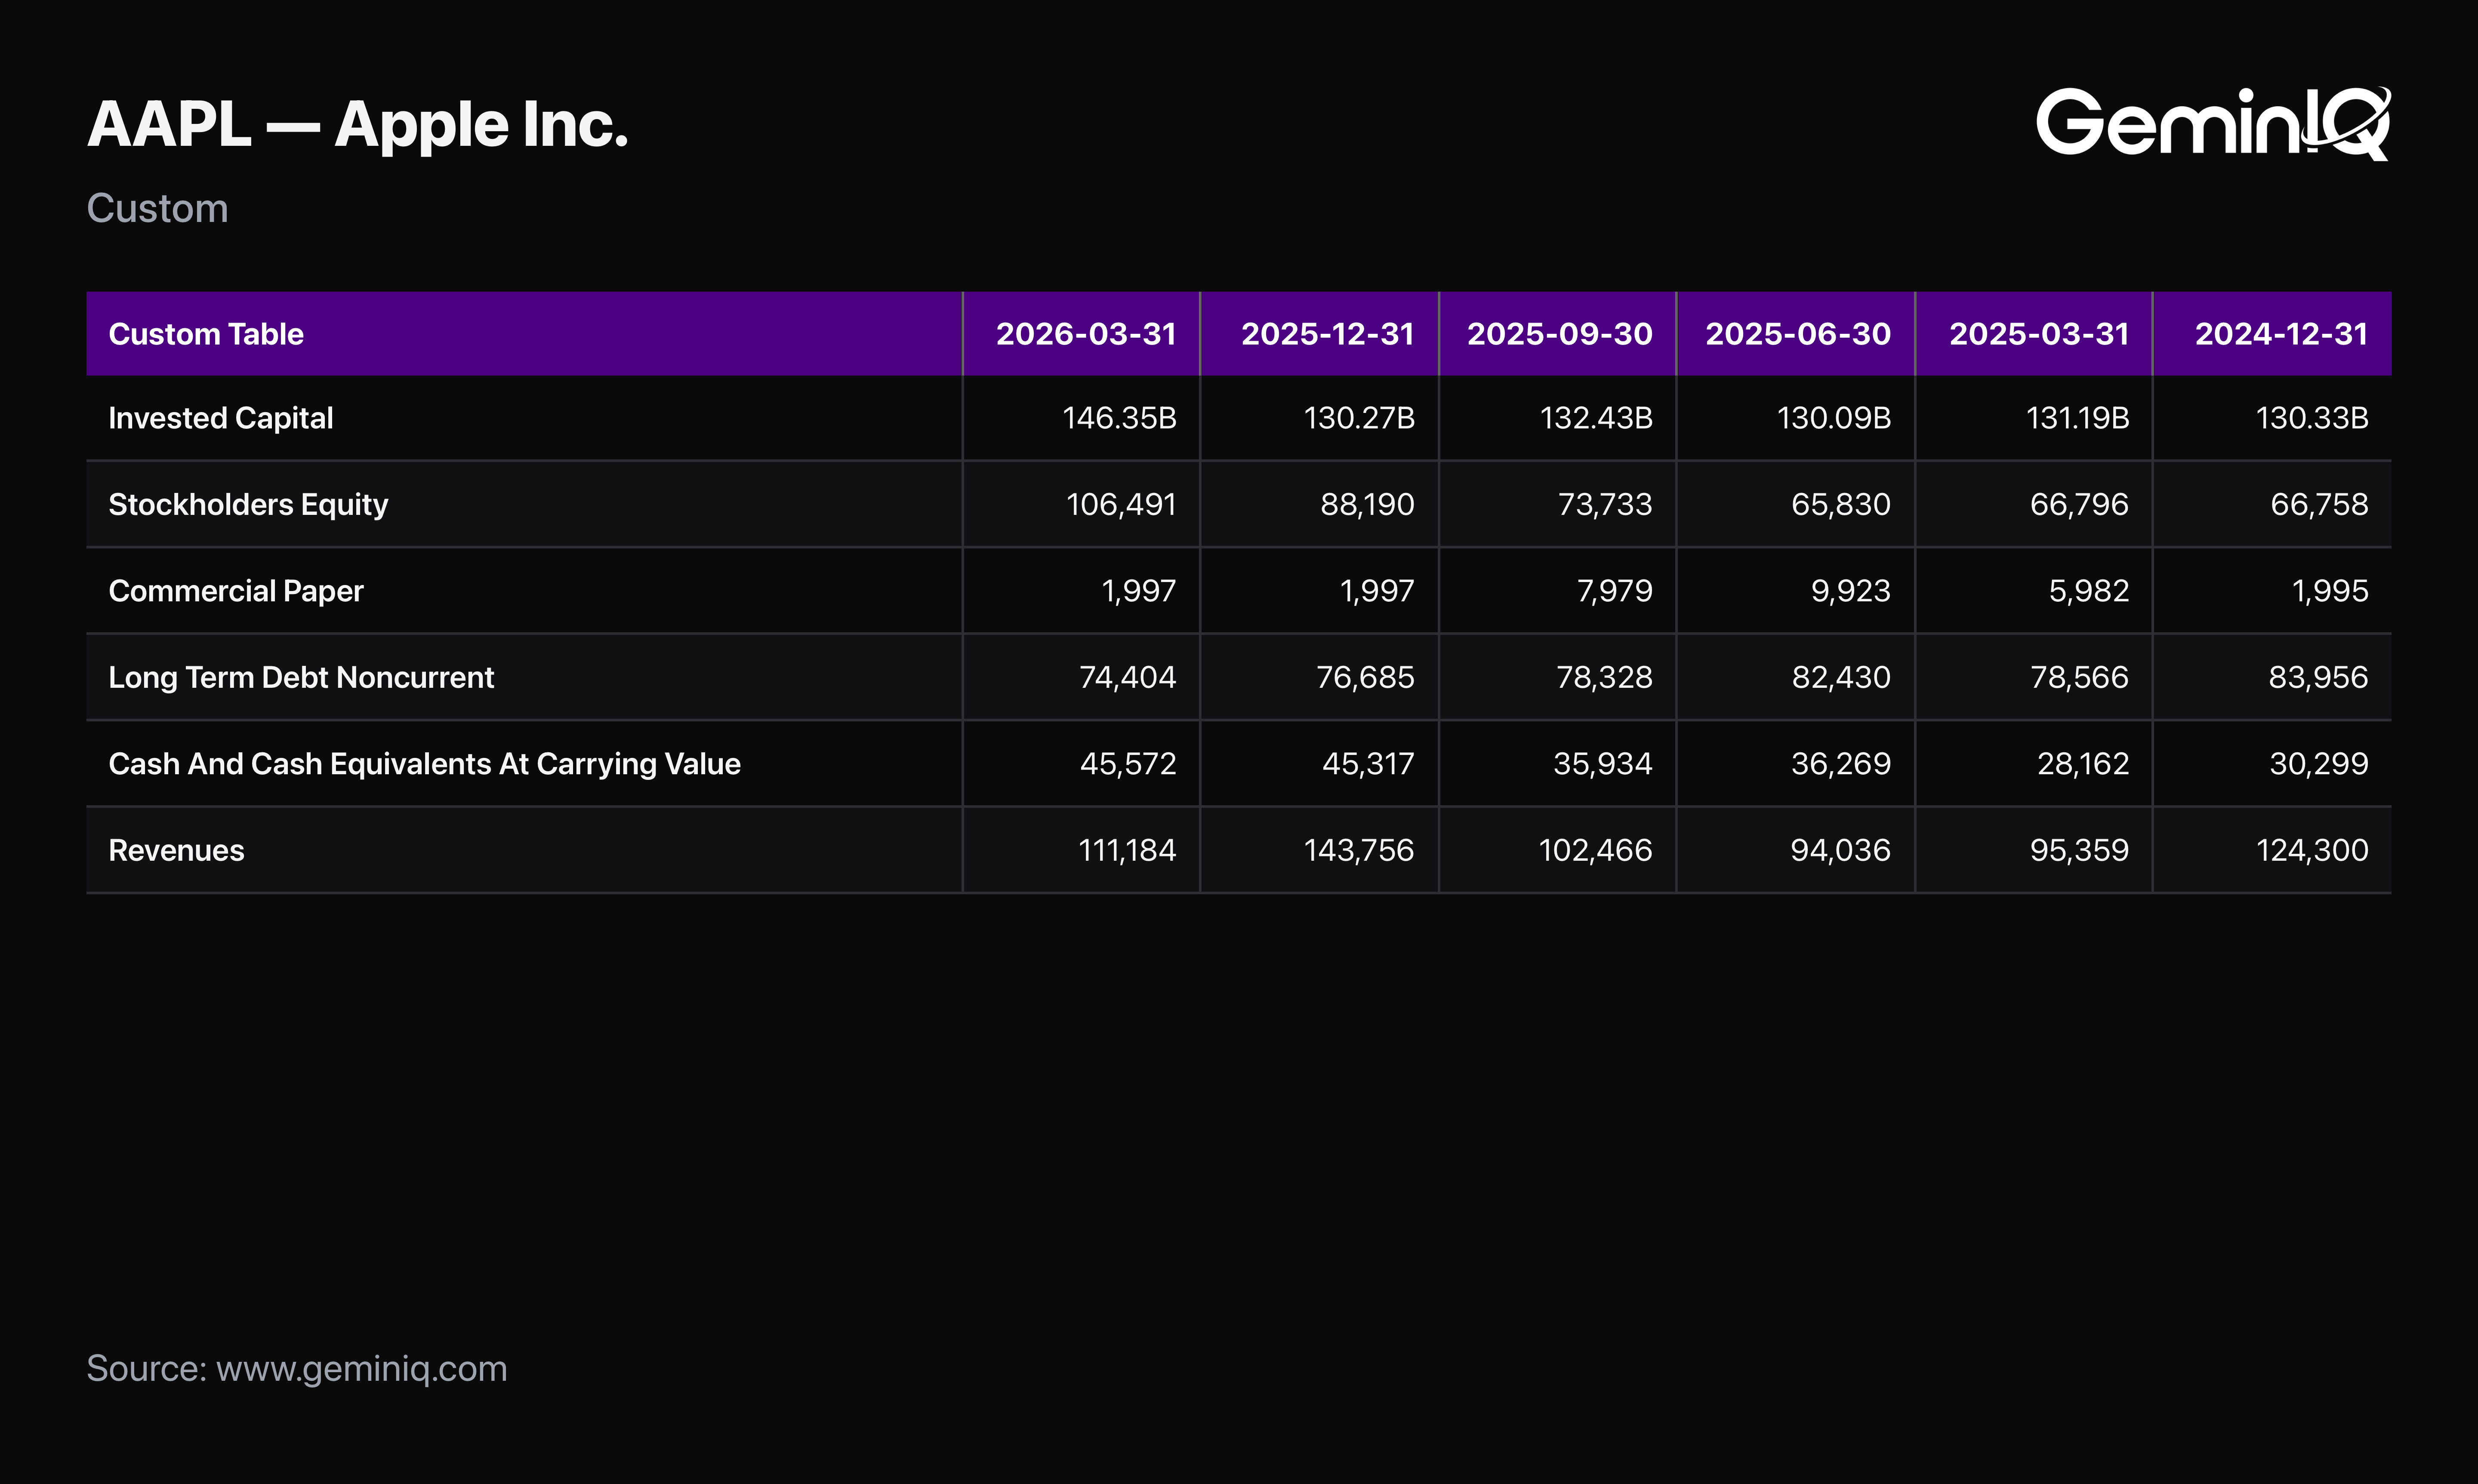This screenshot has height=1484, width=2478.
Task: Click Cash value 45,317
Action: 1368,764
